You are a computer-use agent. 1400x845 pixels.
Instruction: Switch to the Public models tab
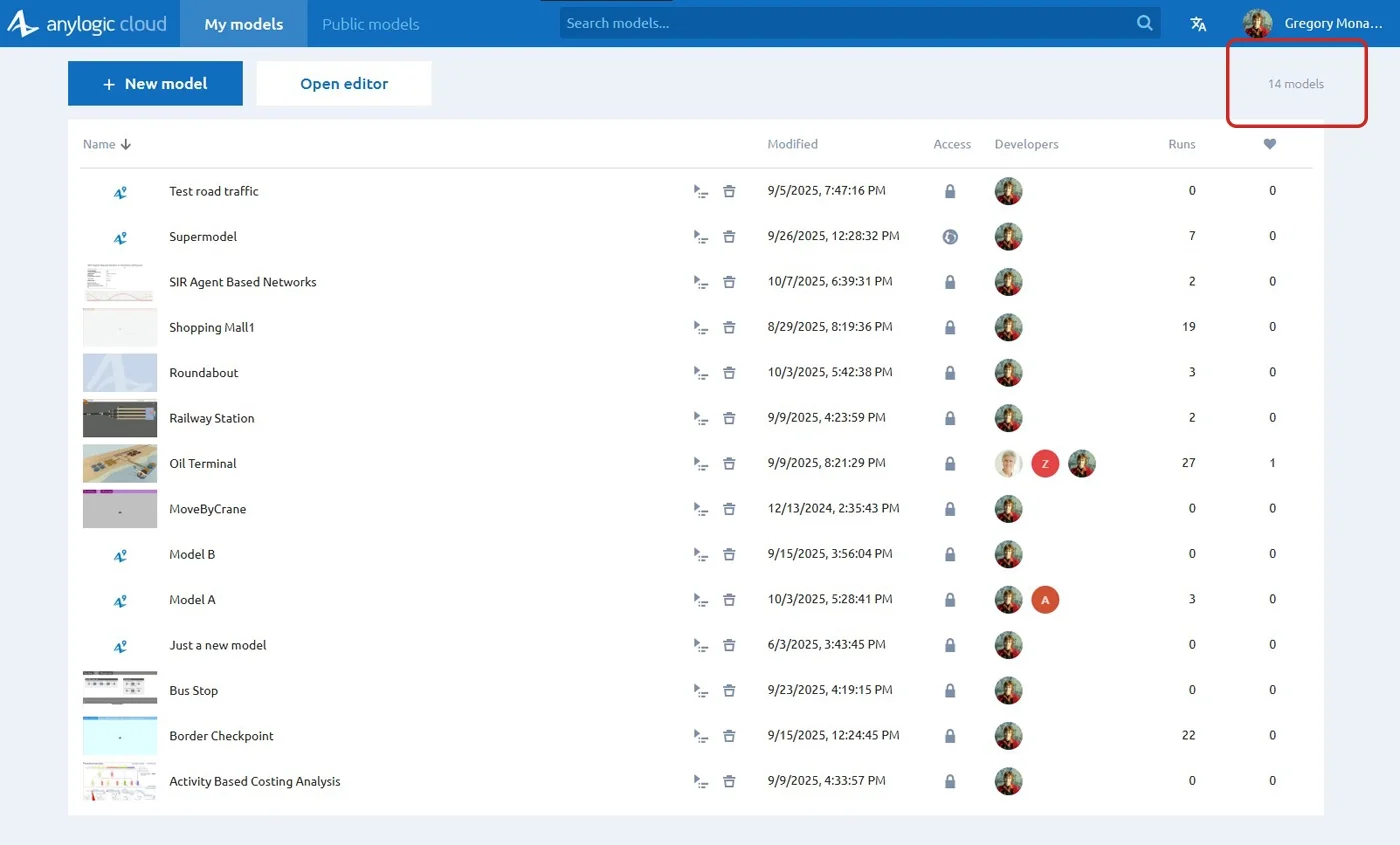tap(370, 24)
